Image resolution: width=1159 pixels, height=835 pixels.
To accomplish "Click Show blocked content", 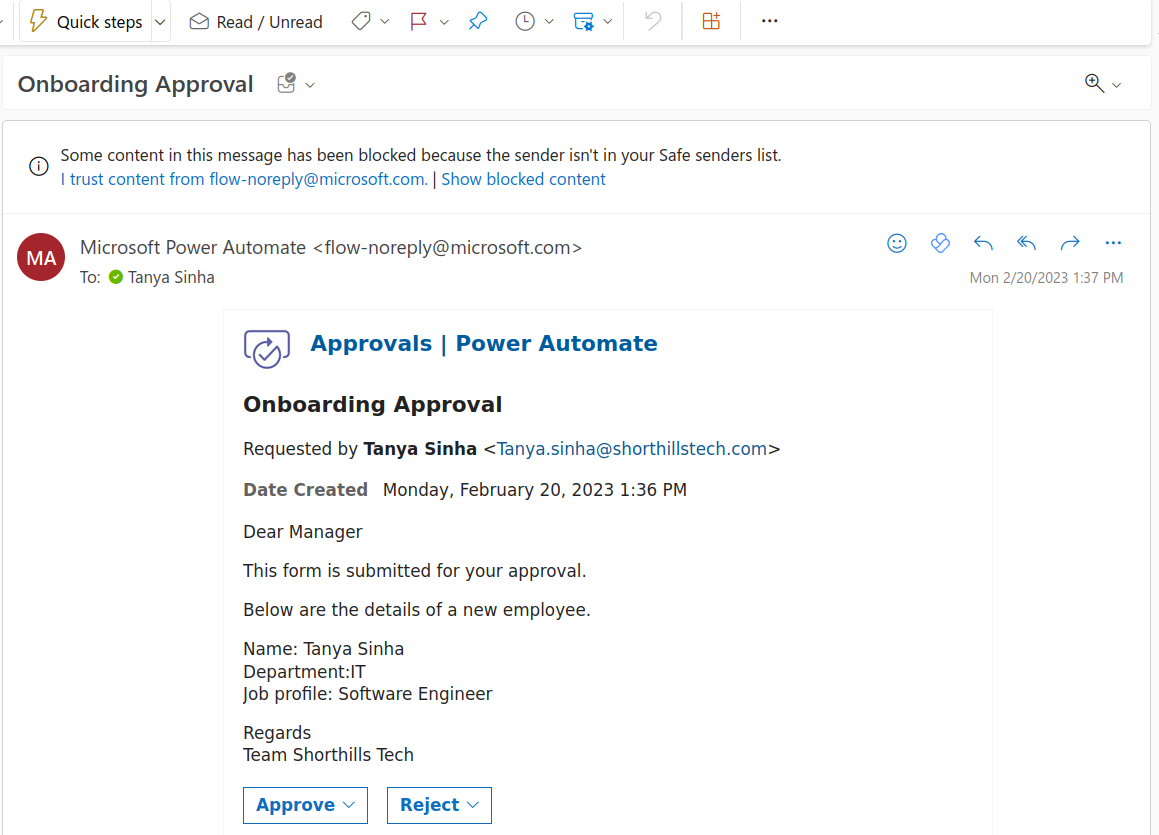I will coord(523,179).
